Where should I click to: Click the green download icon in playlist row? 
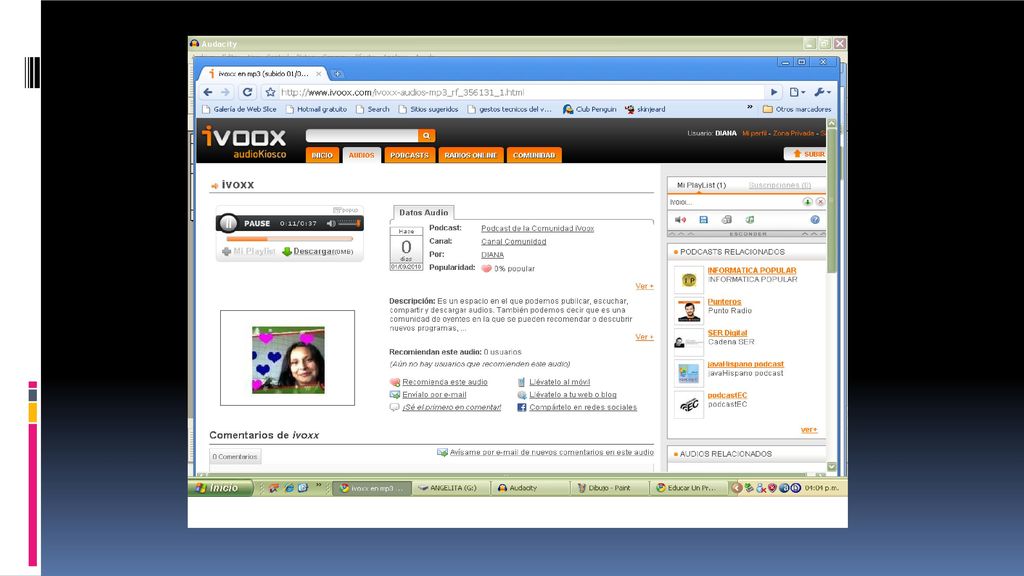pyautogui.click(x=808, y=202)
